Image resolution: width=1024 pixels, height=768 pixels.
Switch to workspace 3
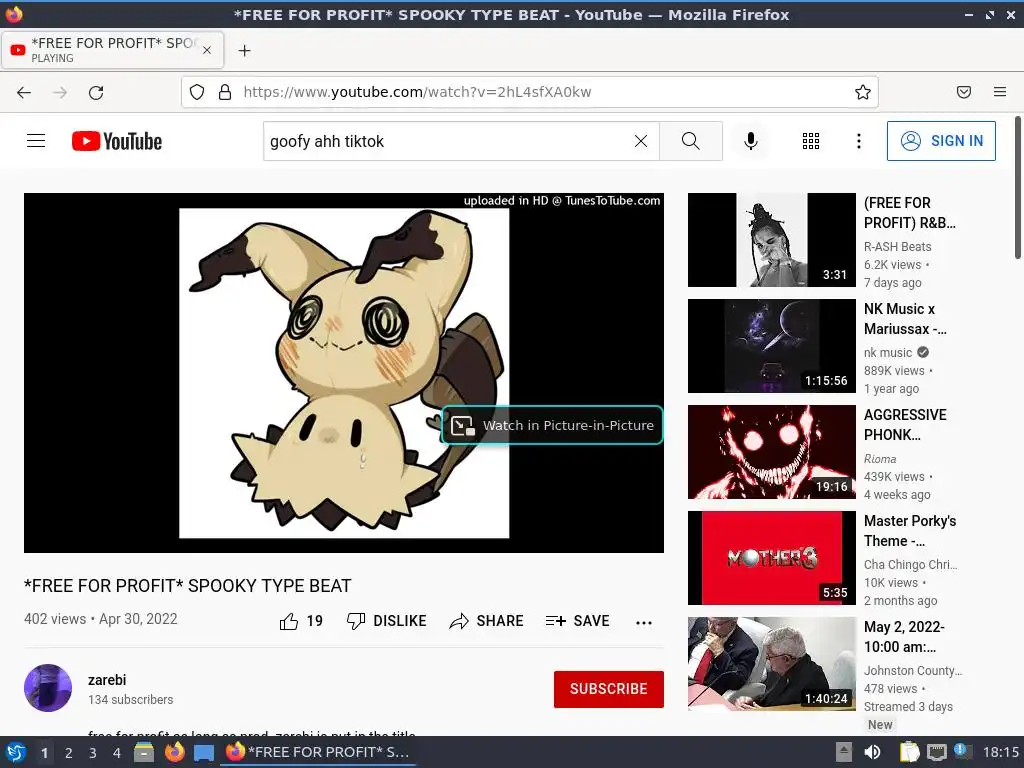click(93, 753)
